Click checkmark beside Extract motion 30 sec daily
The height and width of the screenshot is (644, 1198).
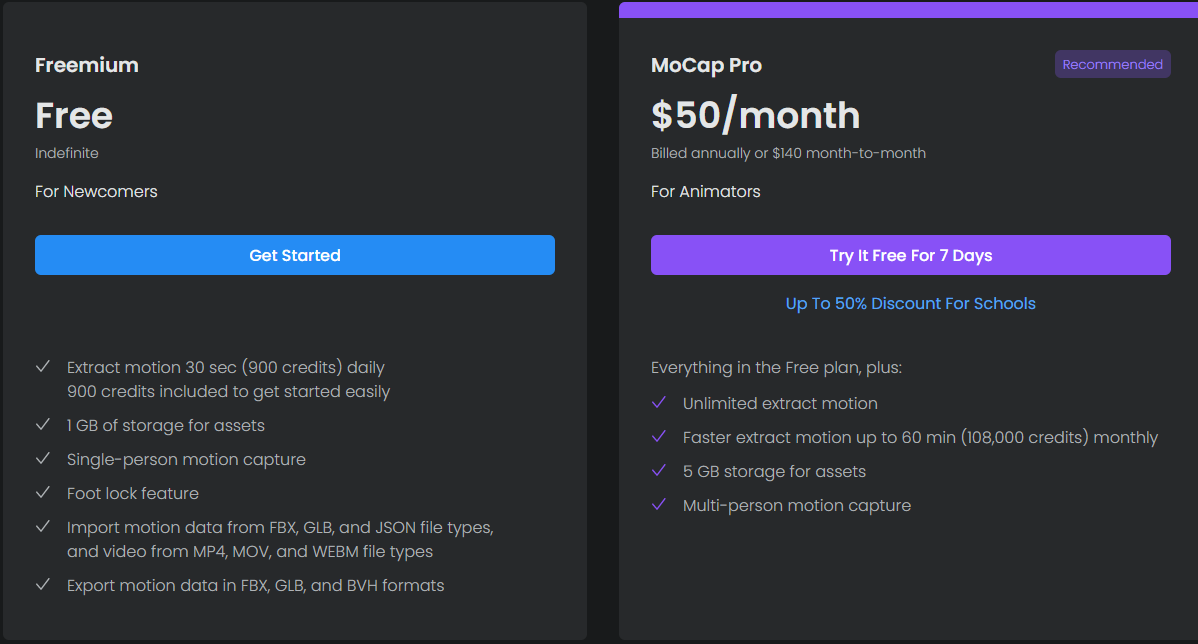[x=44, y=367]
